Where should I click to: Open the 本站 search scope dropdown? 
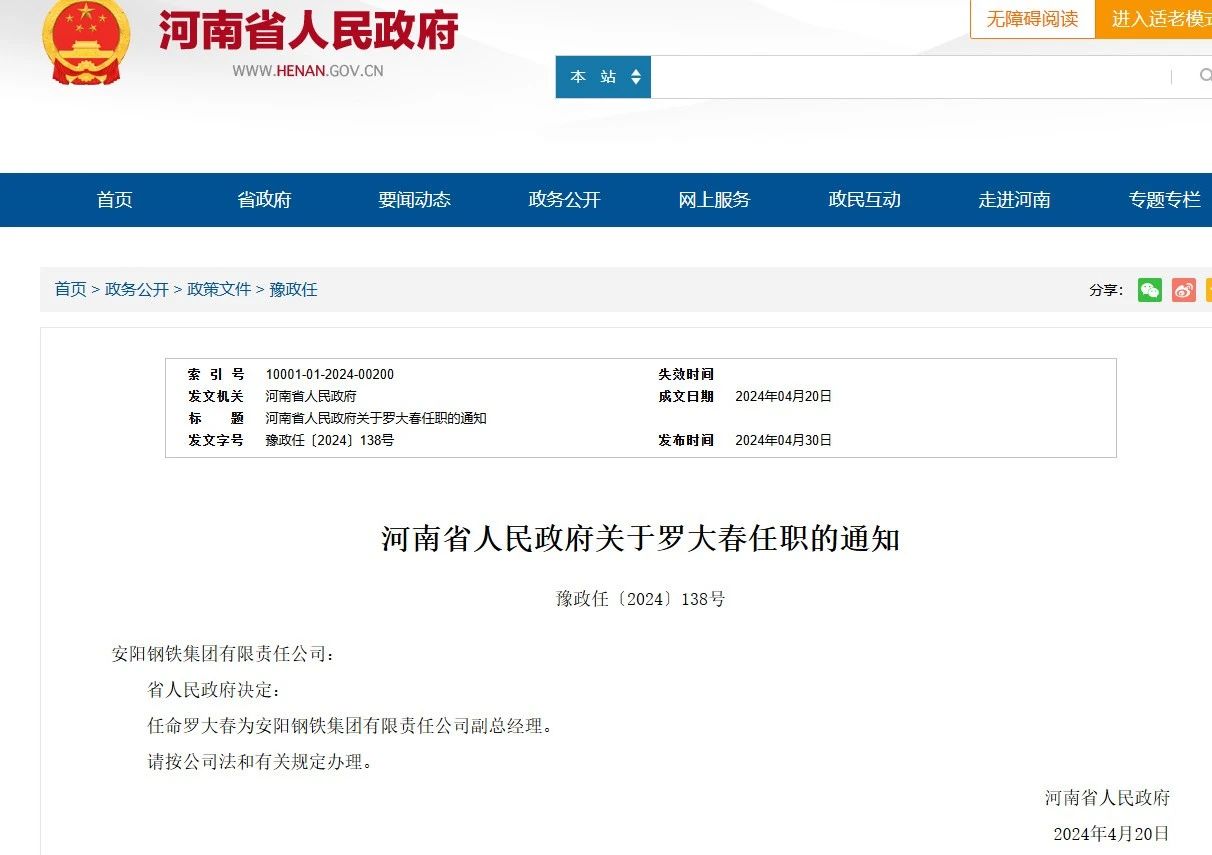point(603,77)
